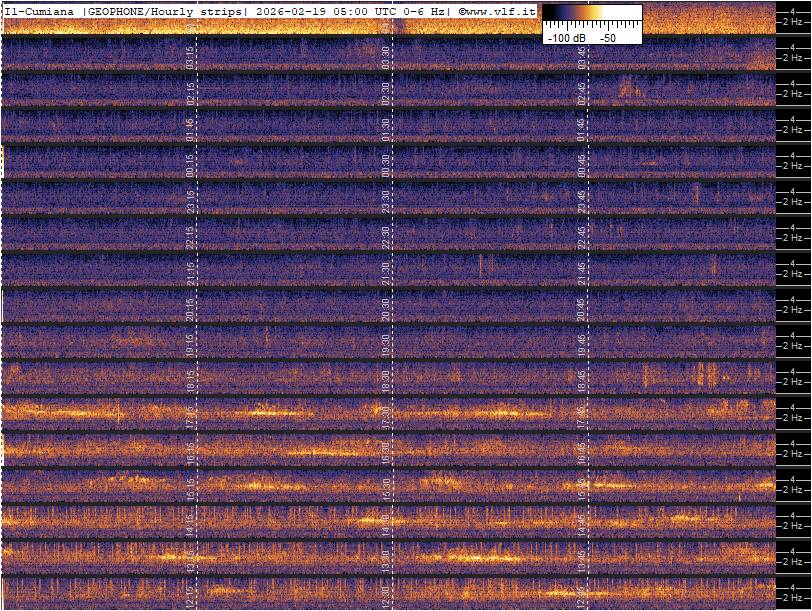This screenshot has height=611, width=812.
Task: Click the 2 Hz label on the top strip
Action: tap(795, 22)
